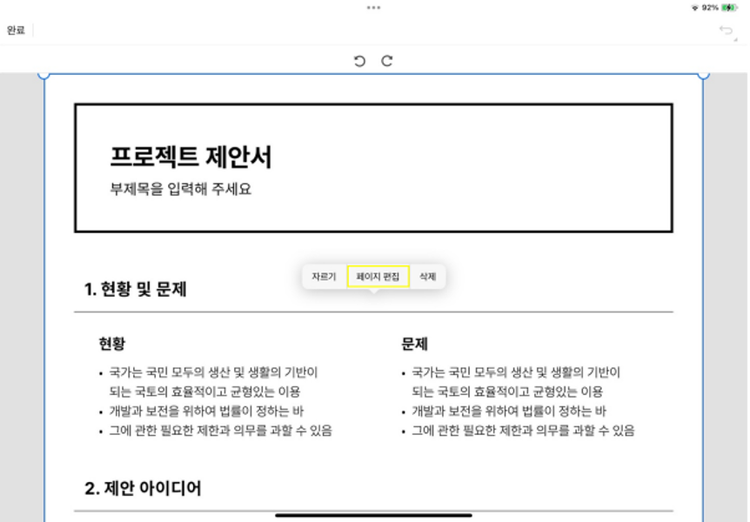Tap heading 1. 현황 및 문제

pyautogui.click(x=135, y=289)
